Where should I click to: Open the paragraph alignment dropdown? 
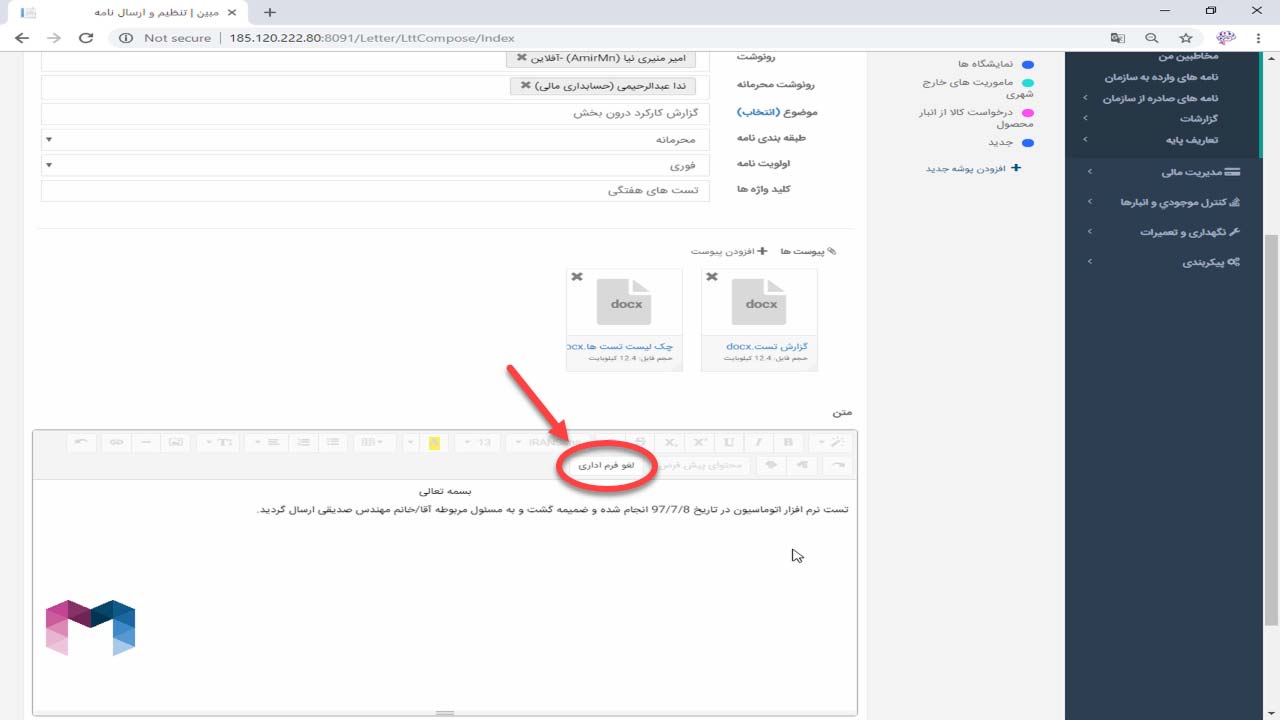click(x=267, y=442)
